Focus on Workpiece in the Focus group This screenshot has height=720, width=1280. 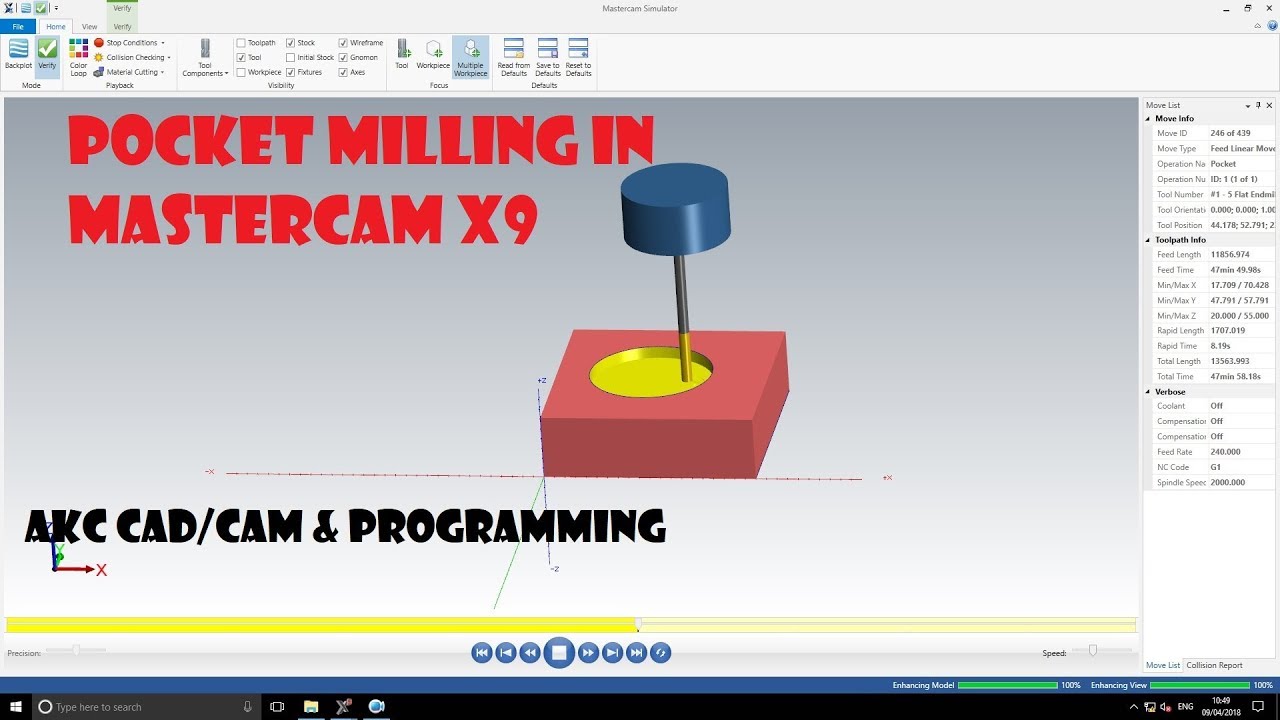coord(433,55)
